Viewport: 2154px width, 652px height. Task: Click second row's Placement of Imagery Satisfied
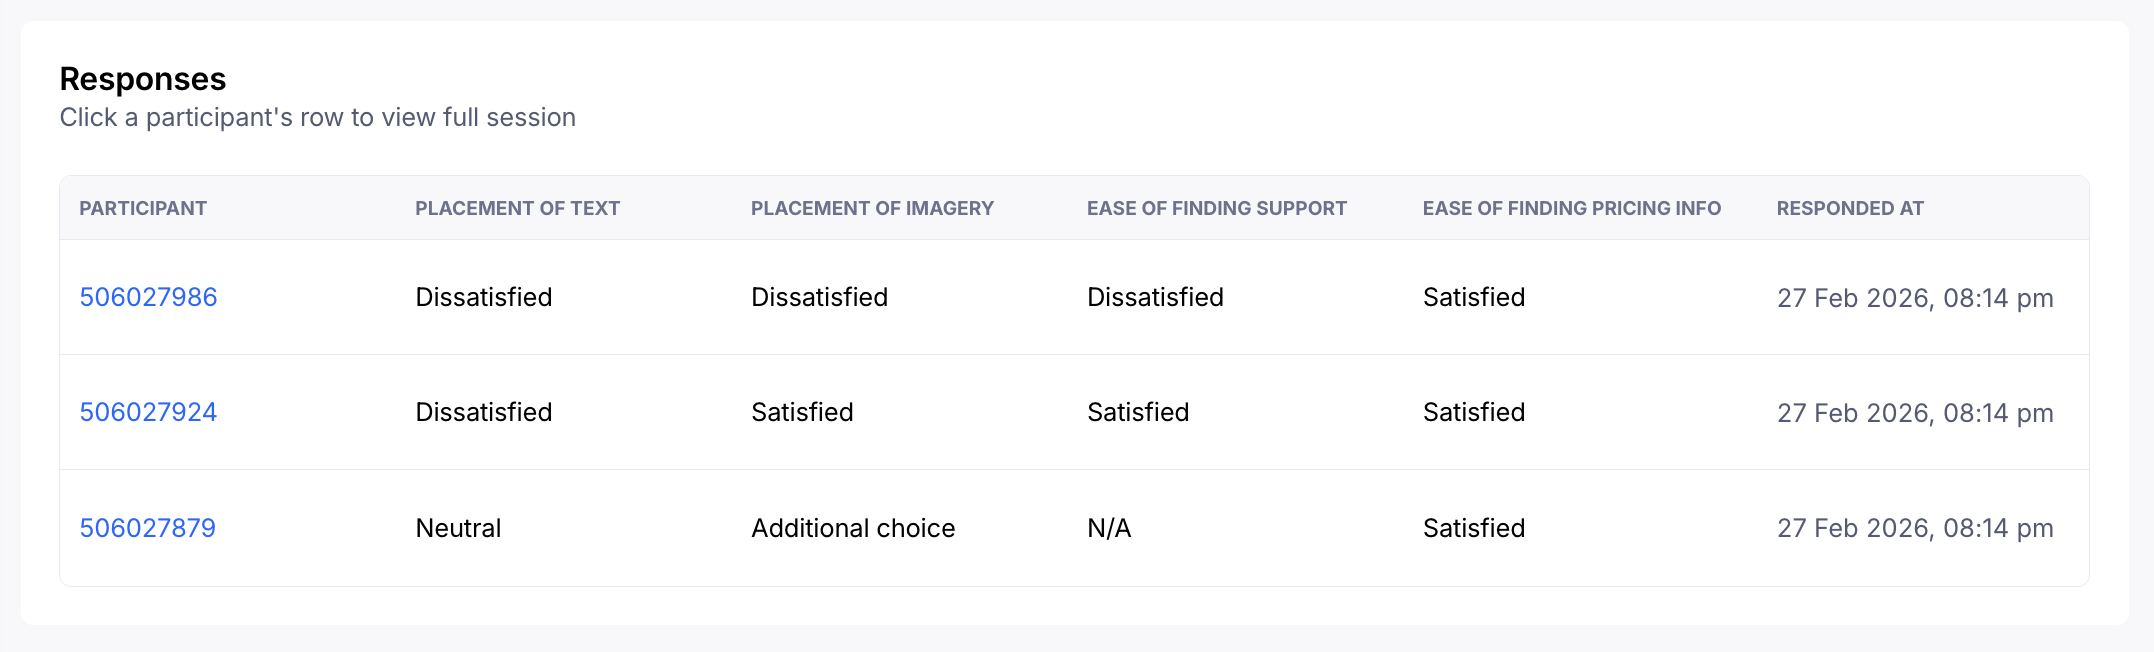[802, 412]
